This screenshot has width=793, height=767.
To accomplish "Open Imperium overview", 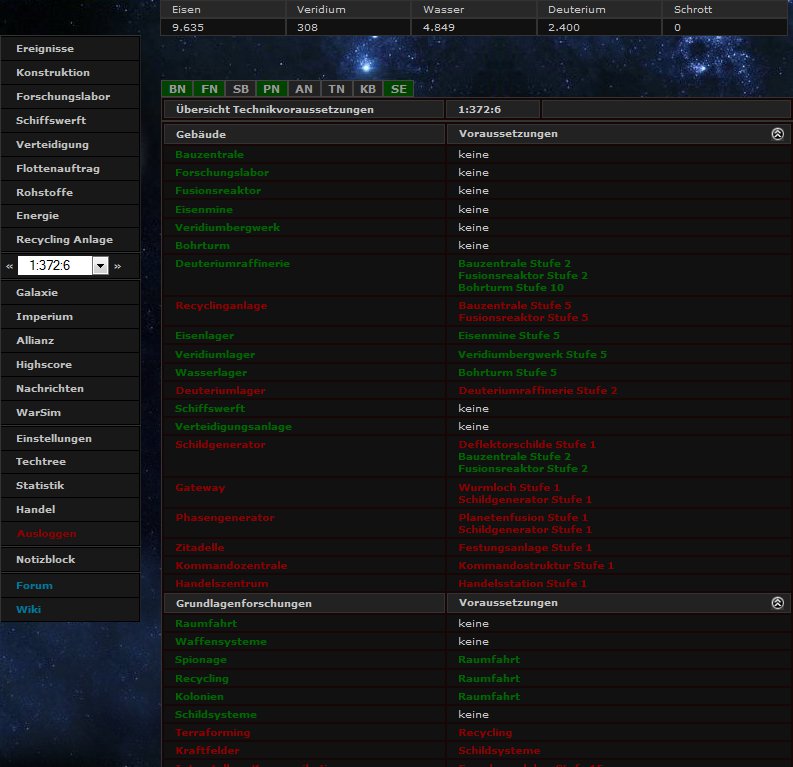I will coord(70,317).
